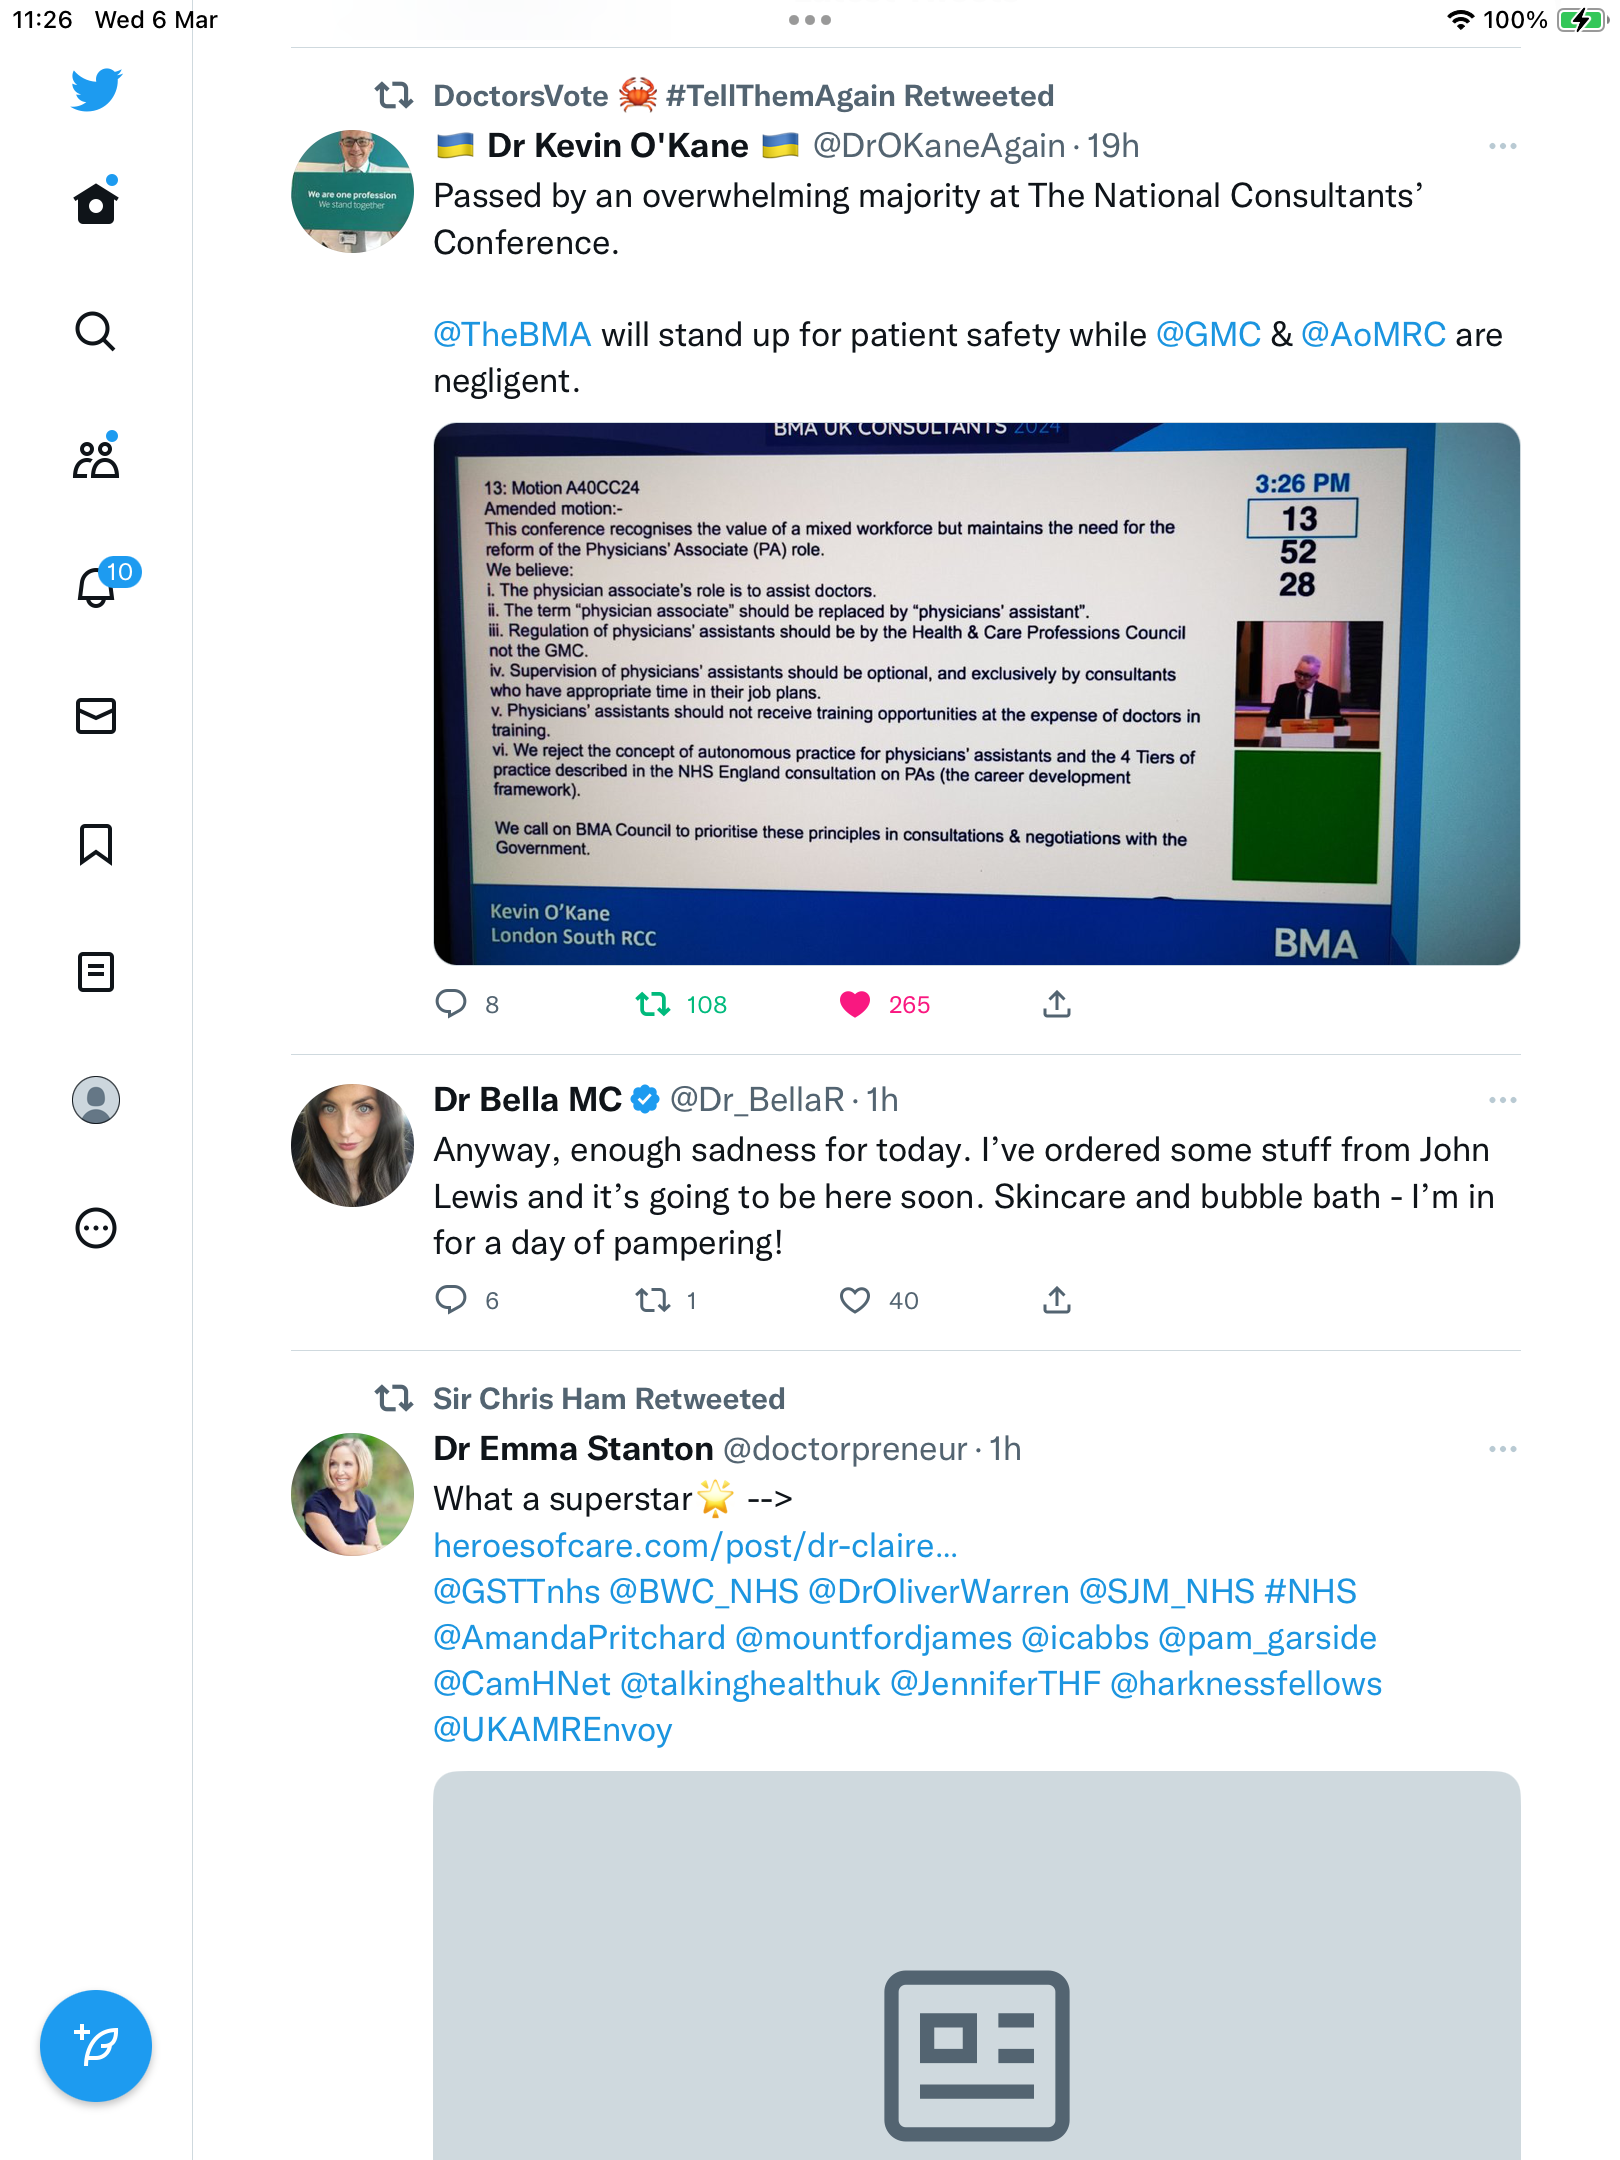The width and height of the screenshot is (1620, 2160).
Task: Open the Communities people icon
Action: 96,458
